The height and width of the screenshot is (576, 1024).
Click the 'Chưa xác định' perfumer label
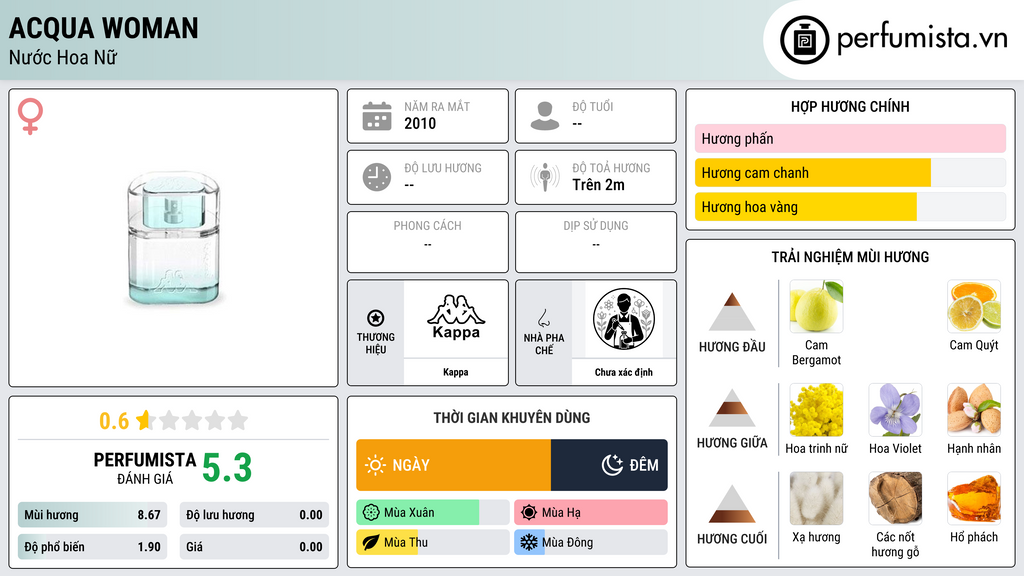pos(624,372)
